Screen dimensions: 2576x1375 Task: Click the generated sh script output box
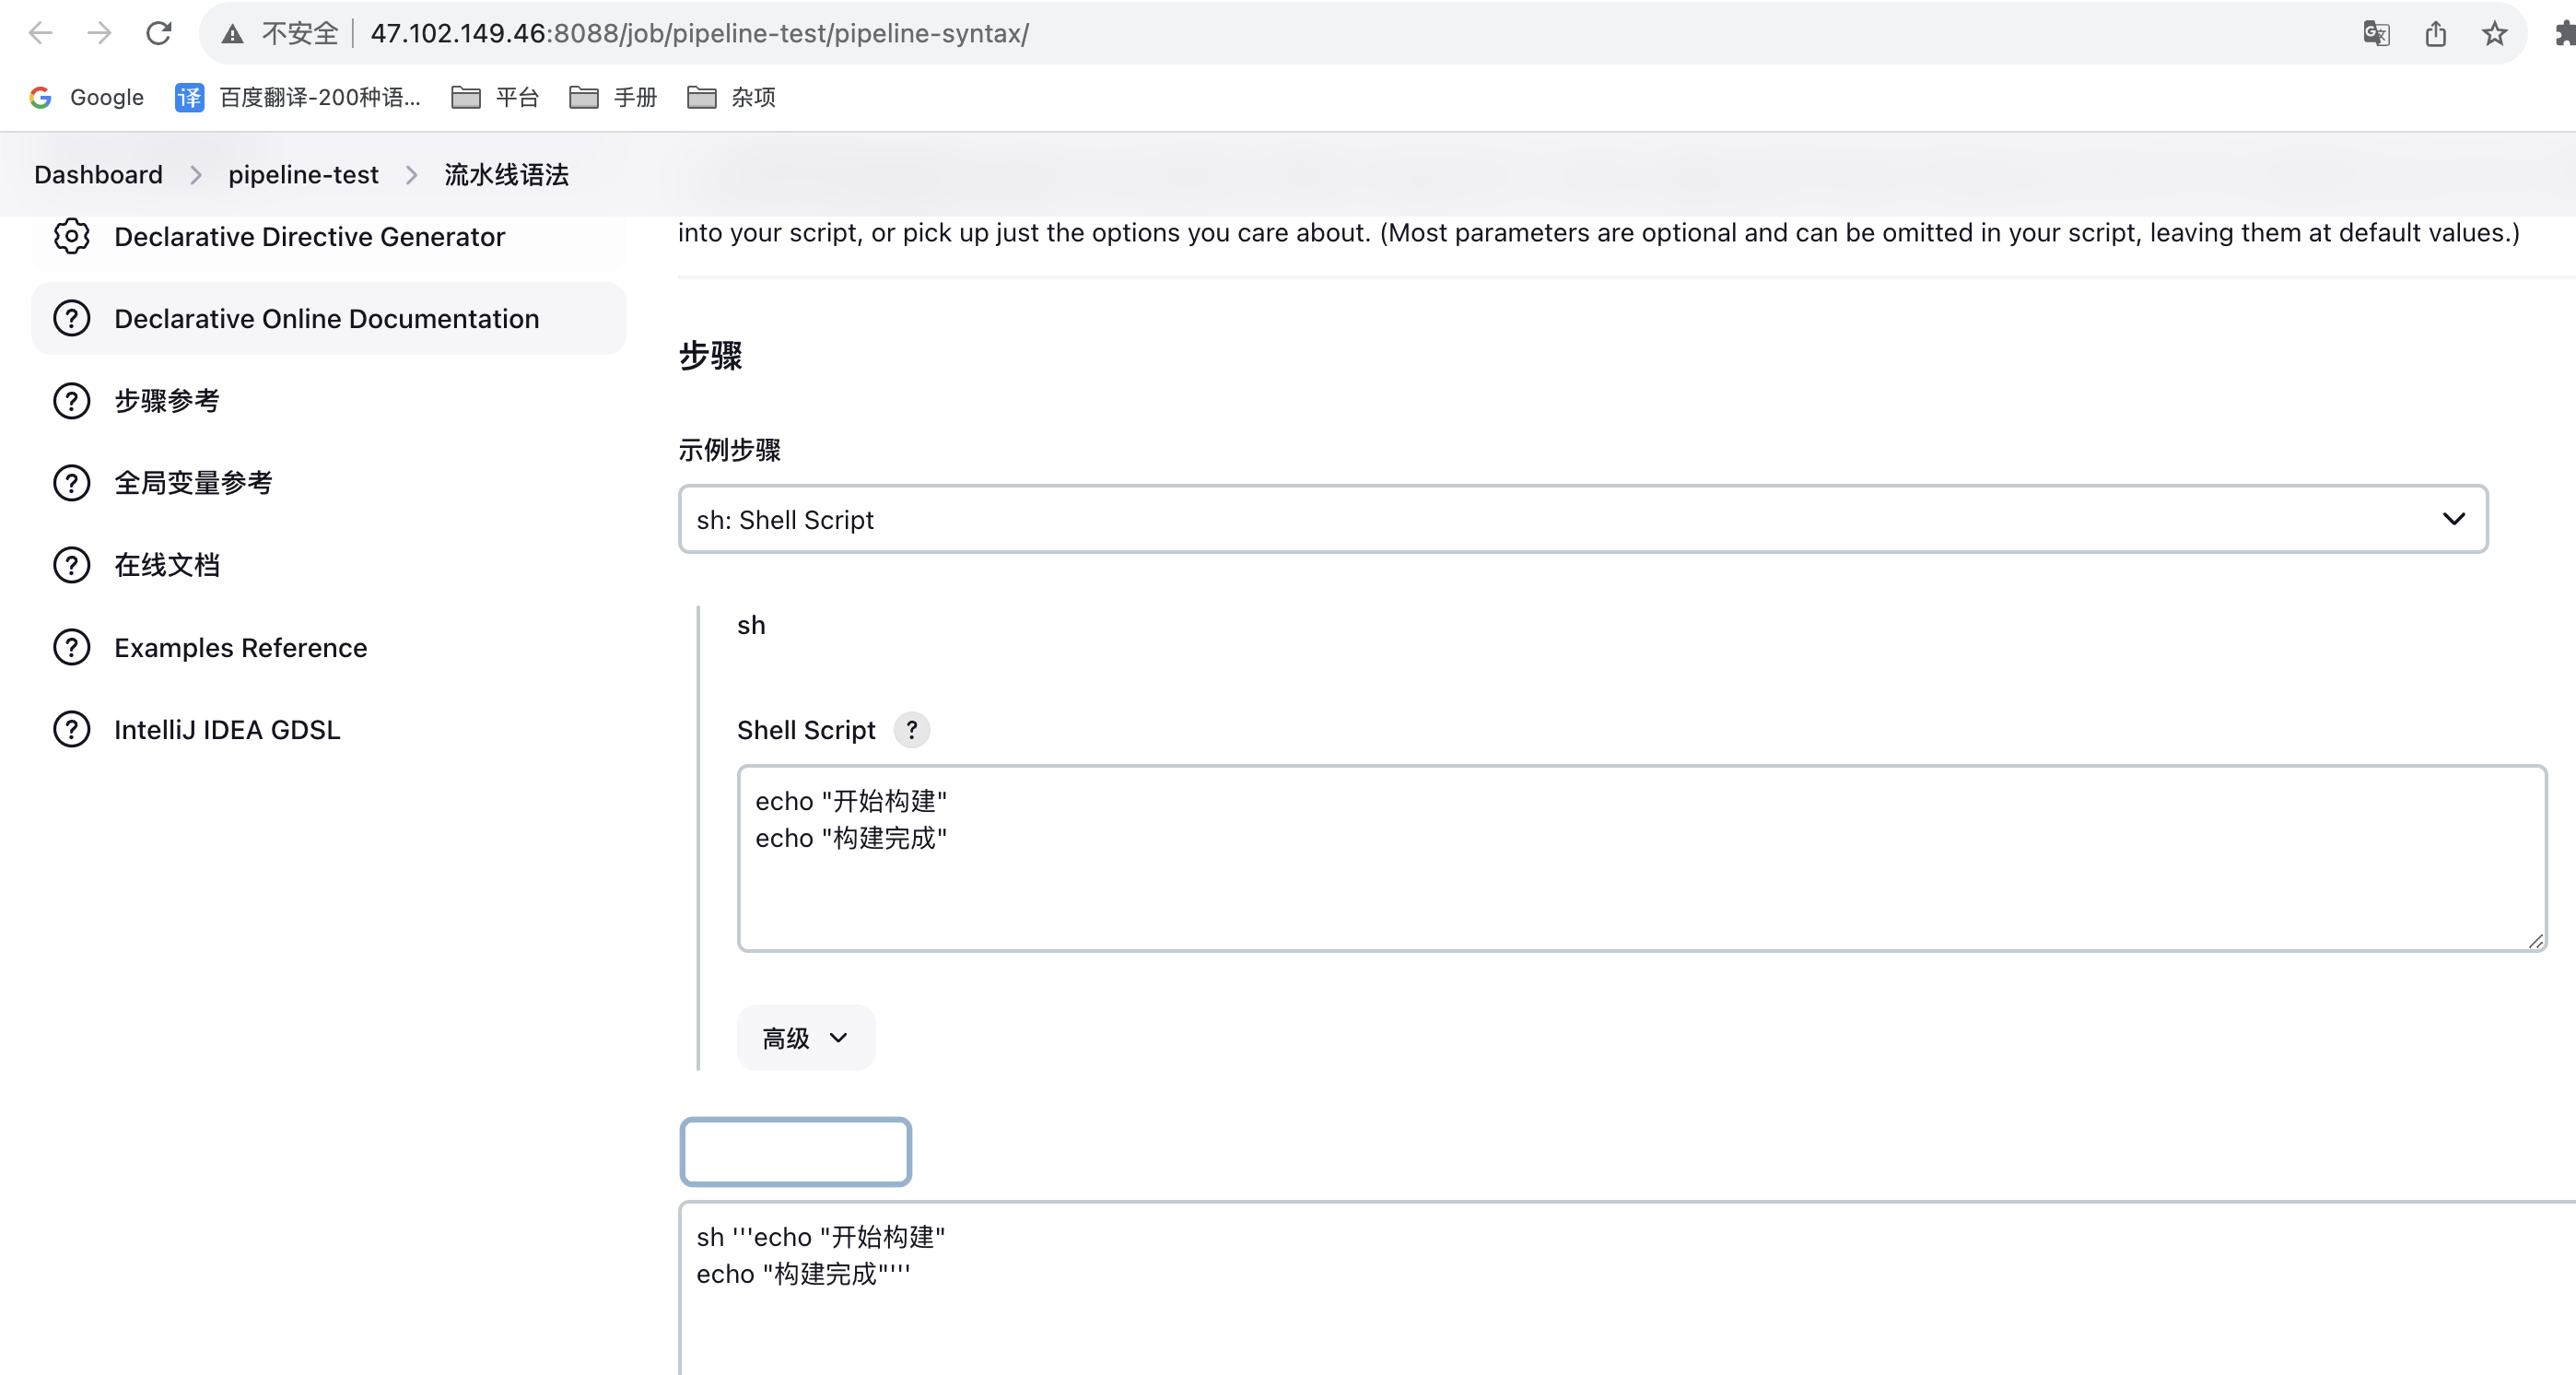pos(1627,1288)
